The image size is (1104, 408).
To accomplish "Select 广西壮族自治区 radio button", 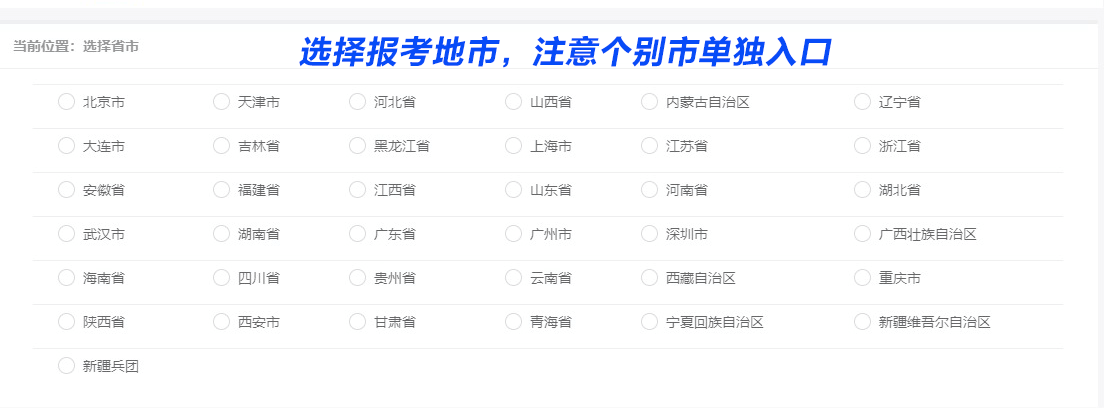I will pyautogui.click(x=863, y=234).
